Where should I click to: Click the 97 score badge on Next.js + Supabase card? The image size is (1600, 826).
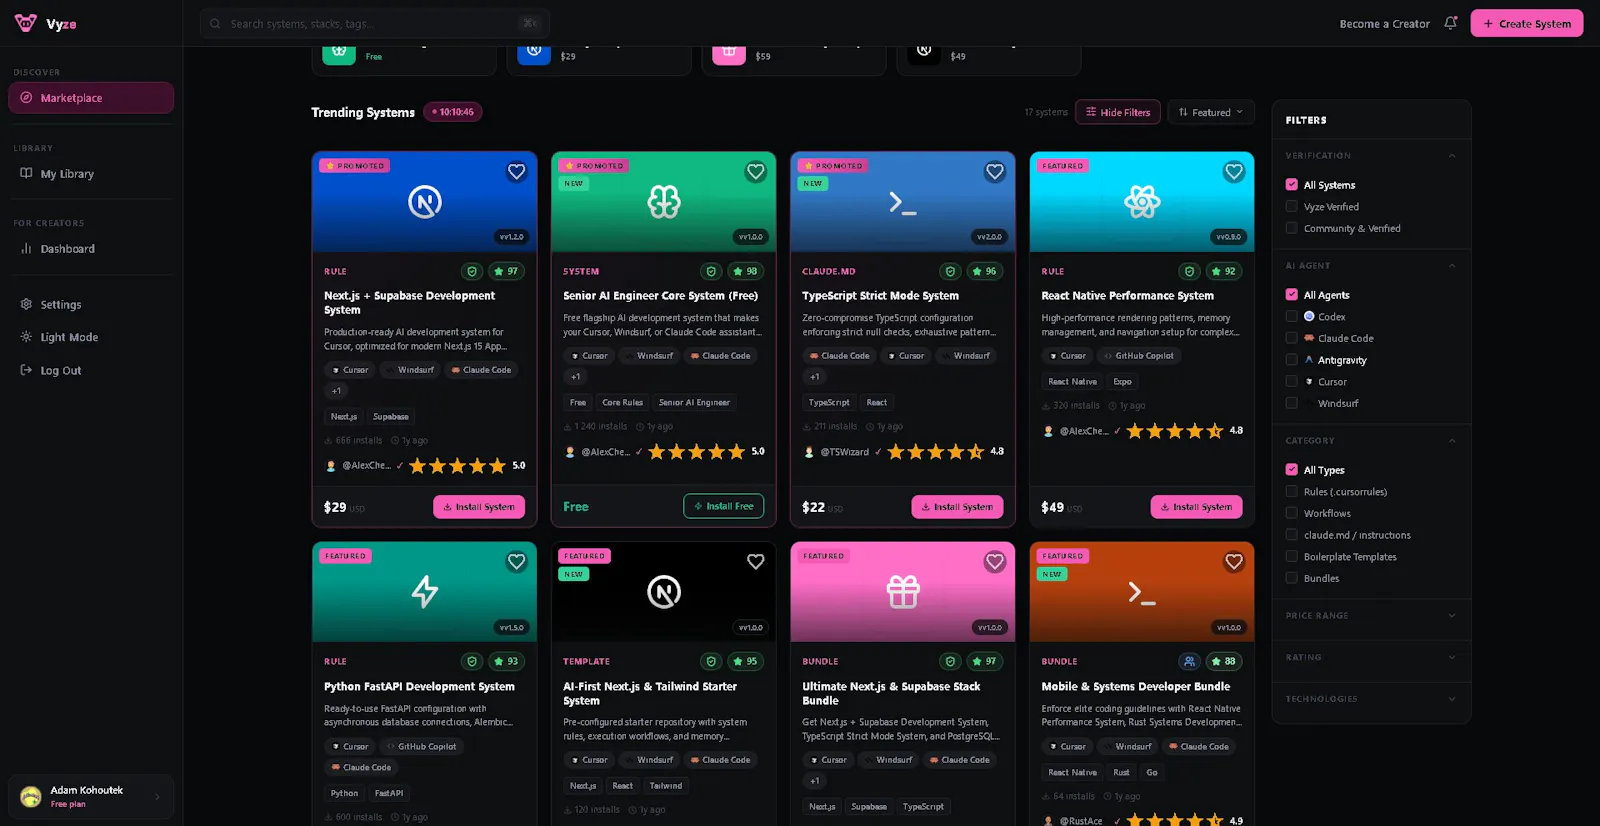coord(506,271)
